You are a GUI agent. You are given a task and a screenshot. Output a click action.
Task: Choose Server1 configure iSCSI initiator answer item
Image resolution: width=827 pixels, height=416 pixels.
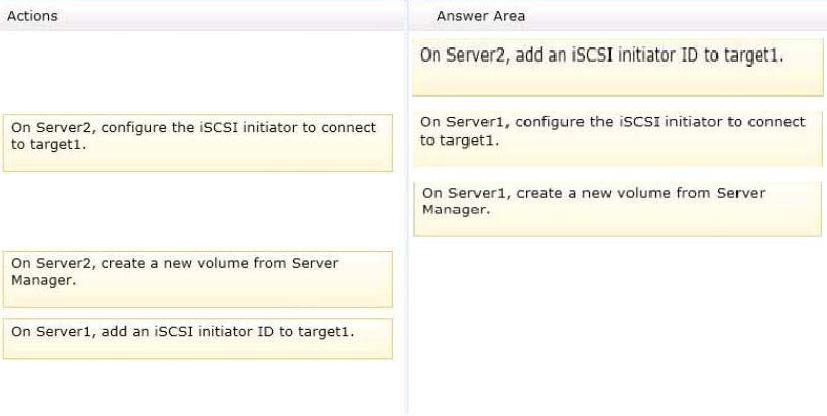click(x=618, y=139)
